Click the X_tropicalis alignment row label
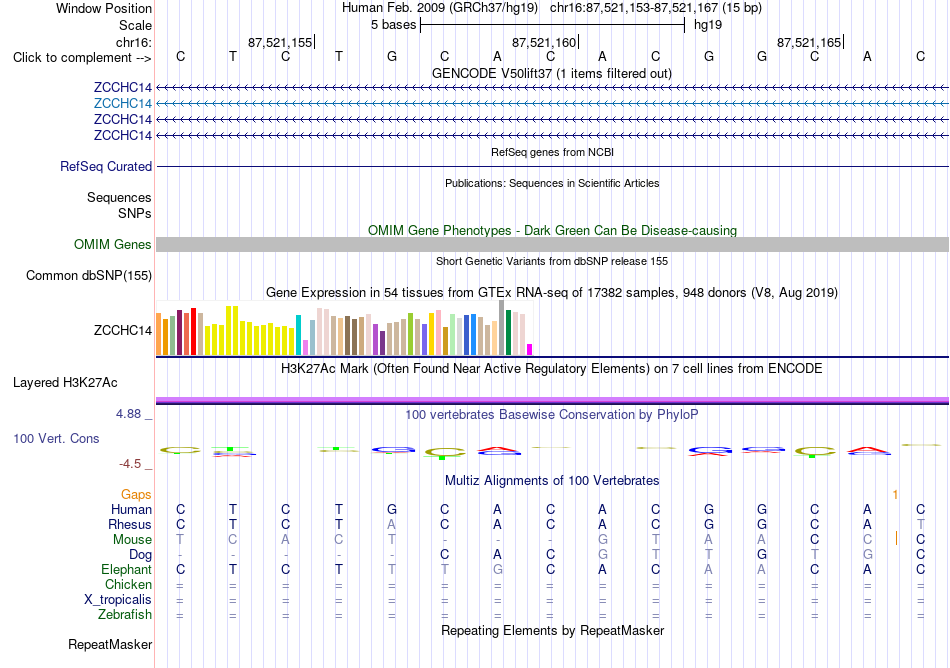 118,600
